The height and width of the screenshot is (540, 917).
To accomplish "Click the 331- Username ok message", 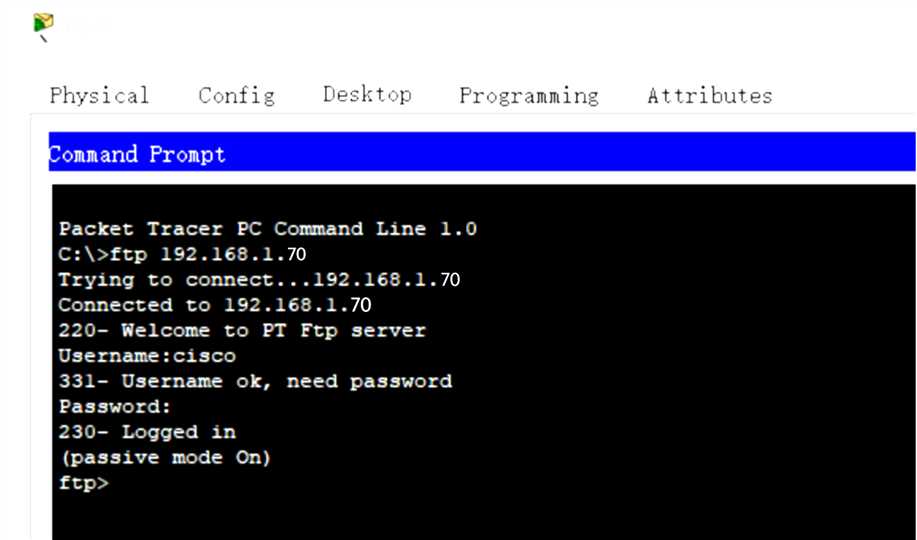I will pyautogui.click(x=255, y=381).
